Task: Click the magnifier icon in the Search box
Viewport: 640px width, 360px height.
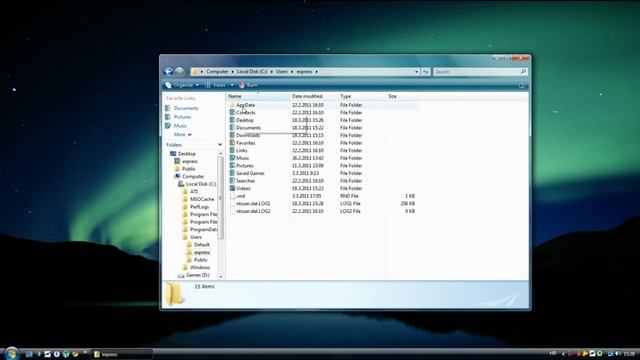Action: click(523, 71)
